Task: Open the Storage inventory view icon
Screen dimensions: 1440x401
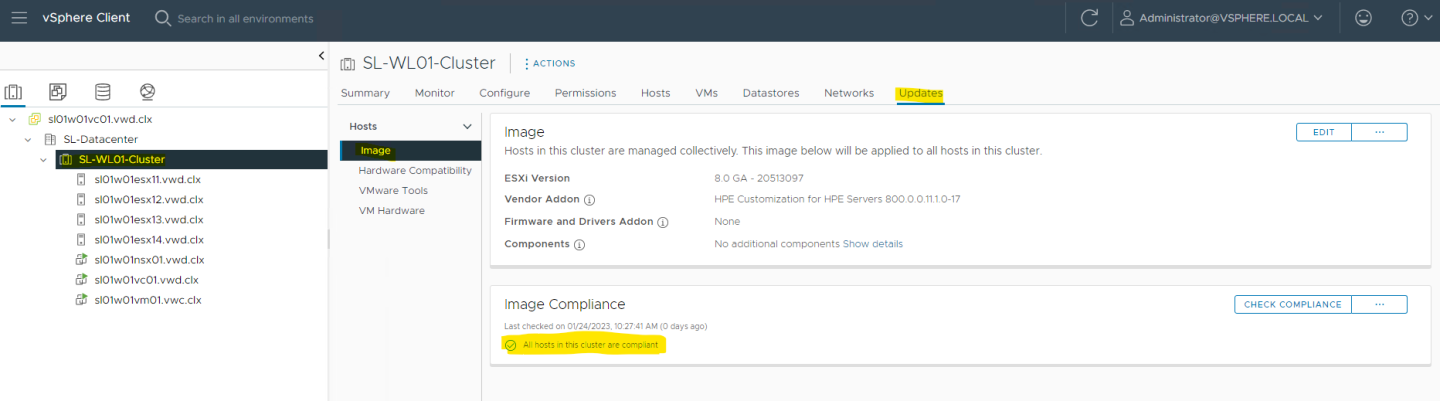Action: click(102, 92)
